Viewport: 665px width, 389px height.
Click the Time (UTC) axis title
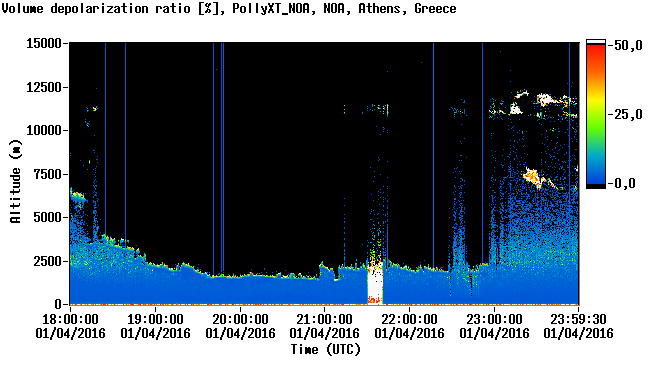[x=325, y=350]
